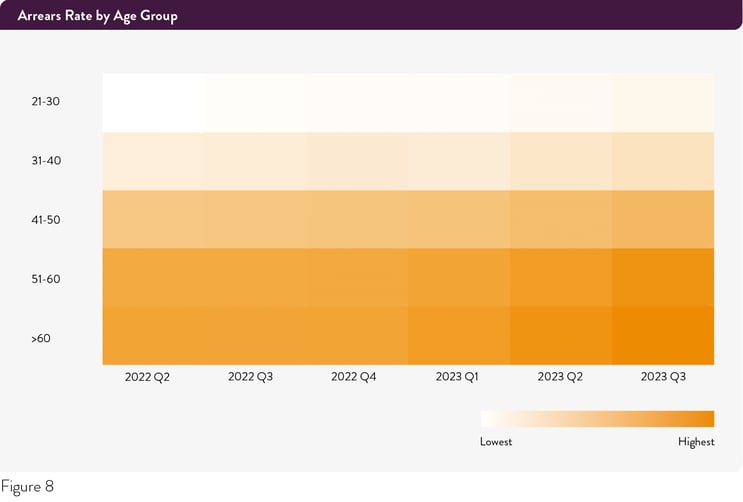Click the 'Figure 8' caption
743x502 pixels.
click(x=27, y=487)
